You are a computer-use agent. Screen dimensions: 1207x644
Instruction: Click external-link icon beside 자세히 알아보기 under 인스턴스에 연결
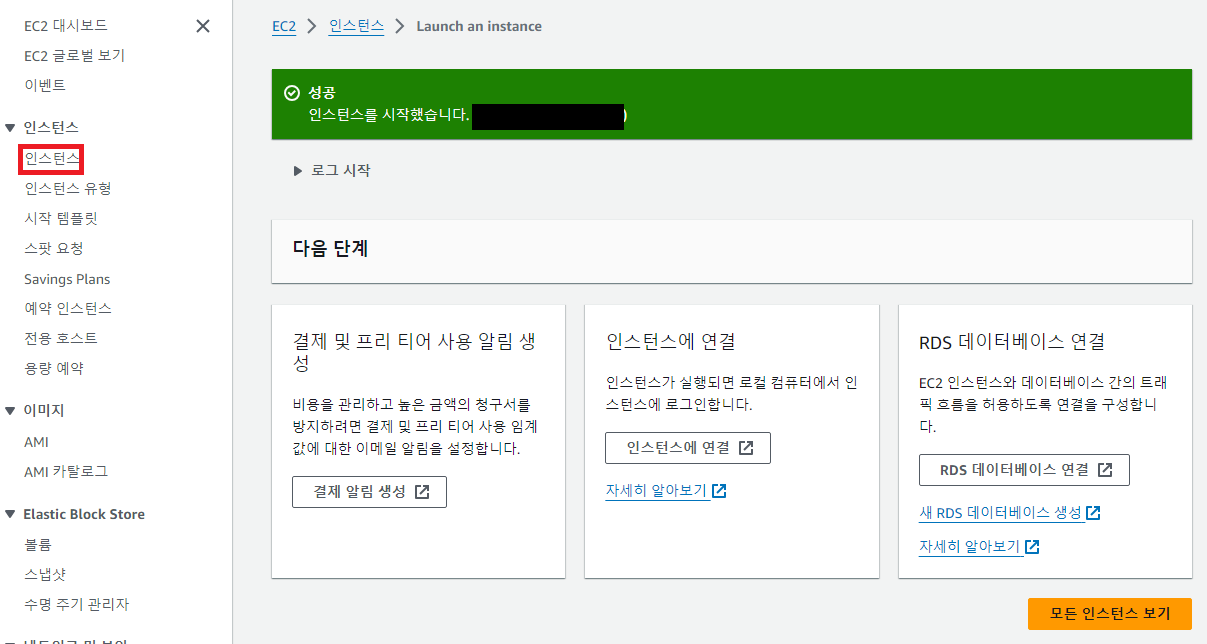(x=719, y=491)
